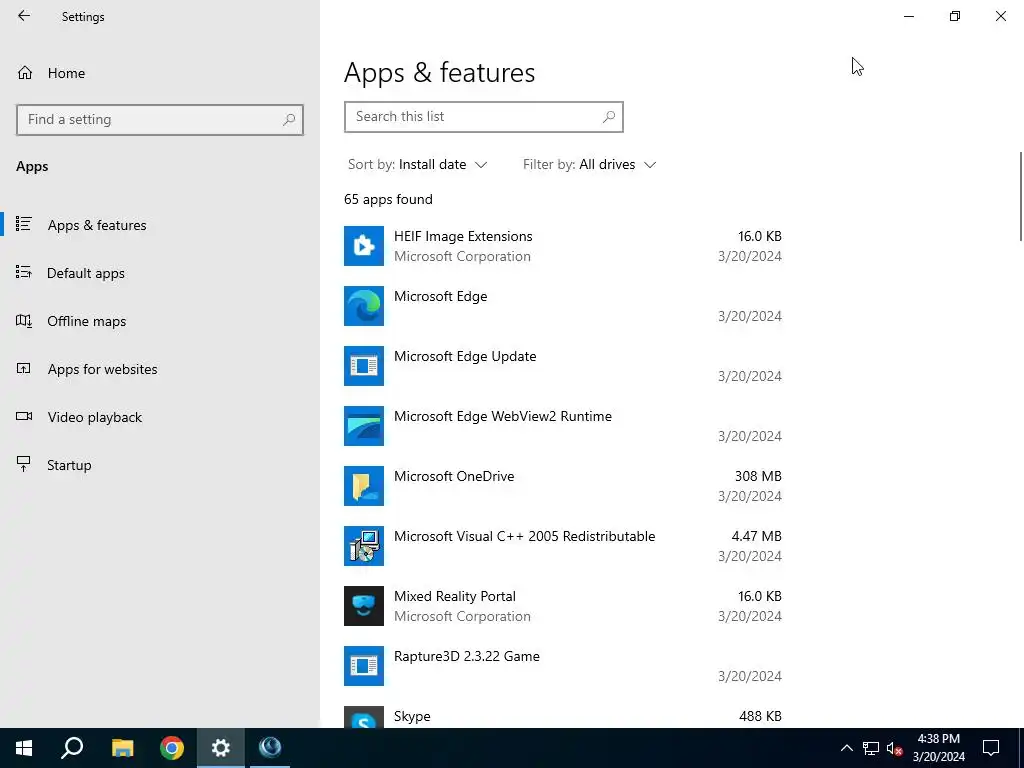
Task: Click the Startup sidebar icon
Action: pyautogui.click(x=24, y=464)
